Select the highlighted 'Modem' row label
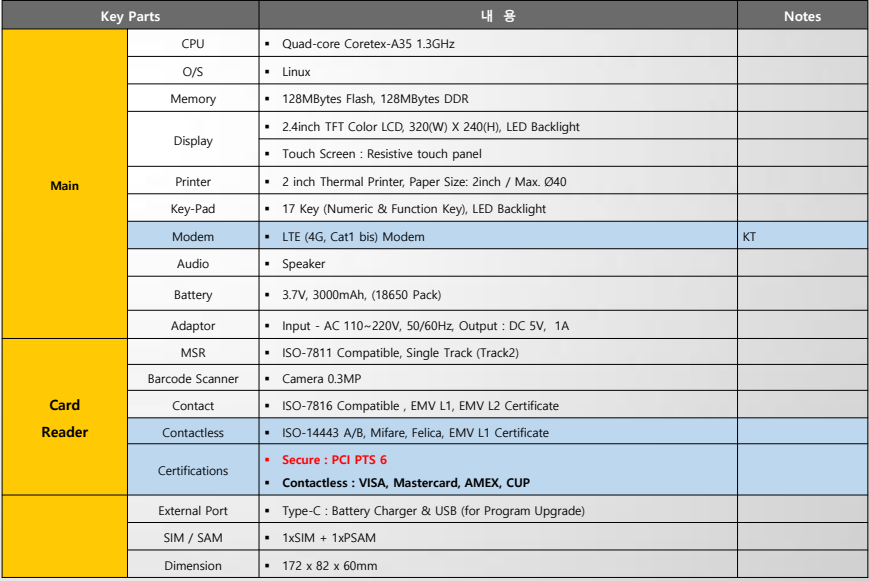Image resolution: width=870 pixels, height=581 pixels. coord(193,237)
